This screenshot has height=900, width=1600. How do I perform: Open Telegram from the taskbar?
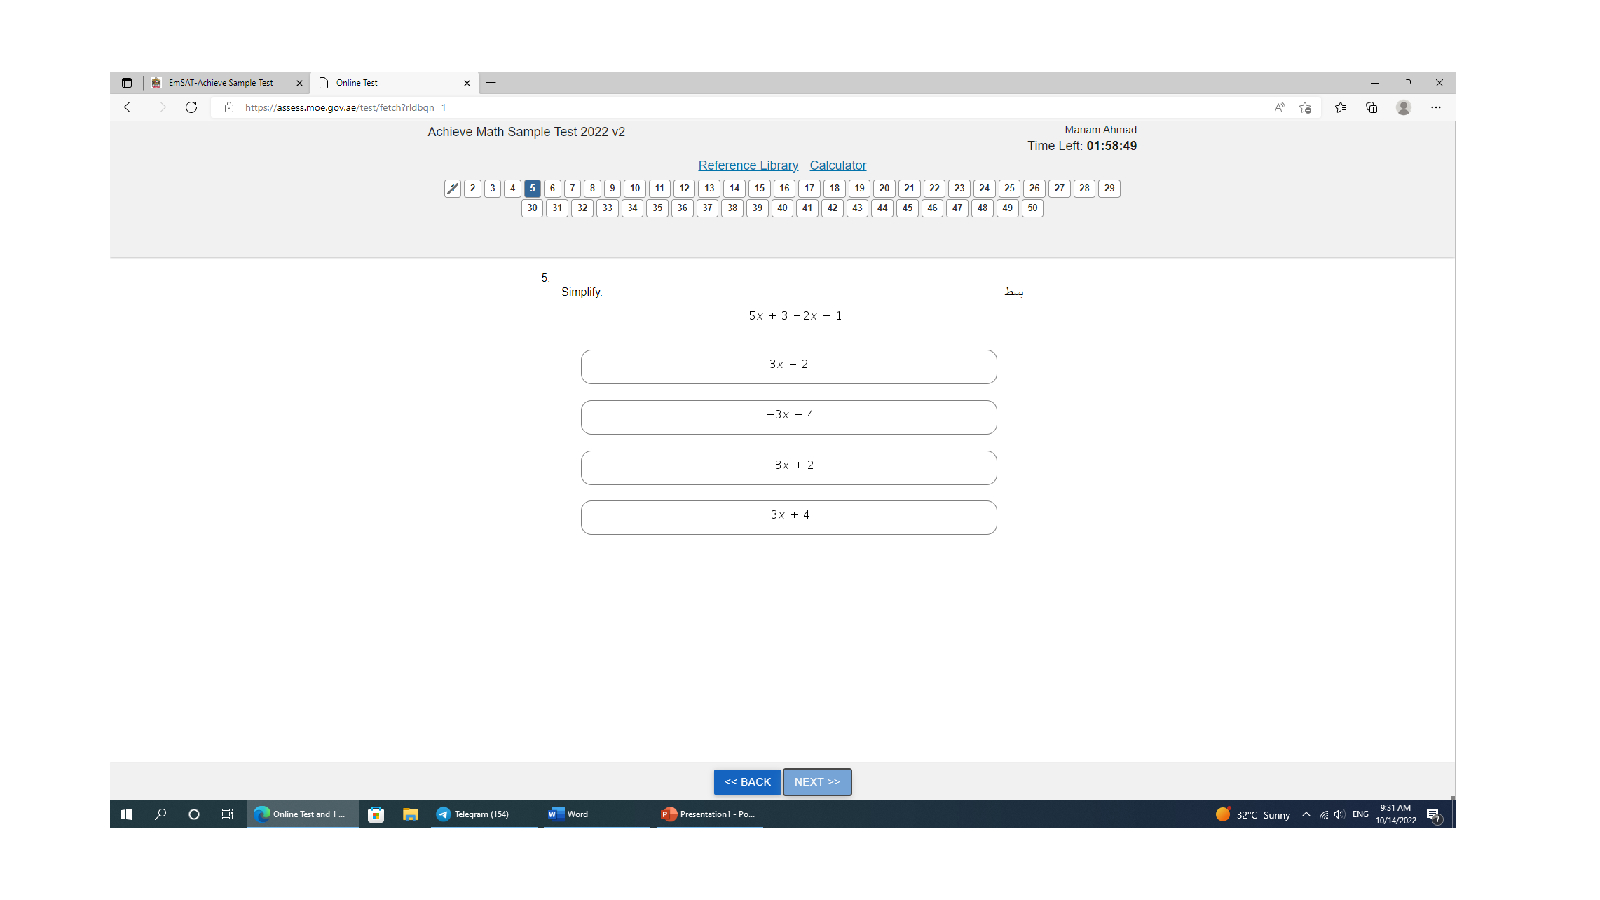tap(473, 814)
